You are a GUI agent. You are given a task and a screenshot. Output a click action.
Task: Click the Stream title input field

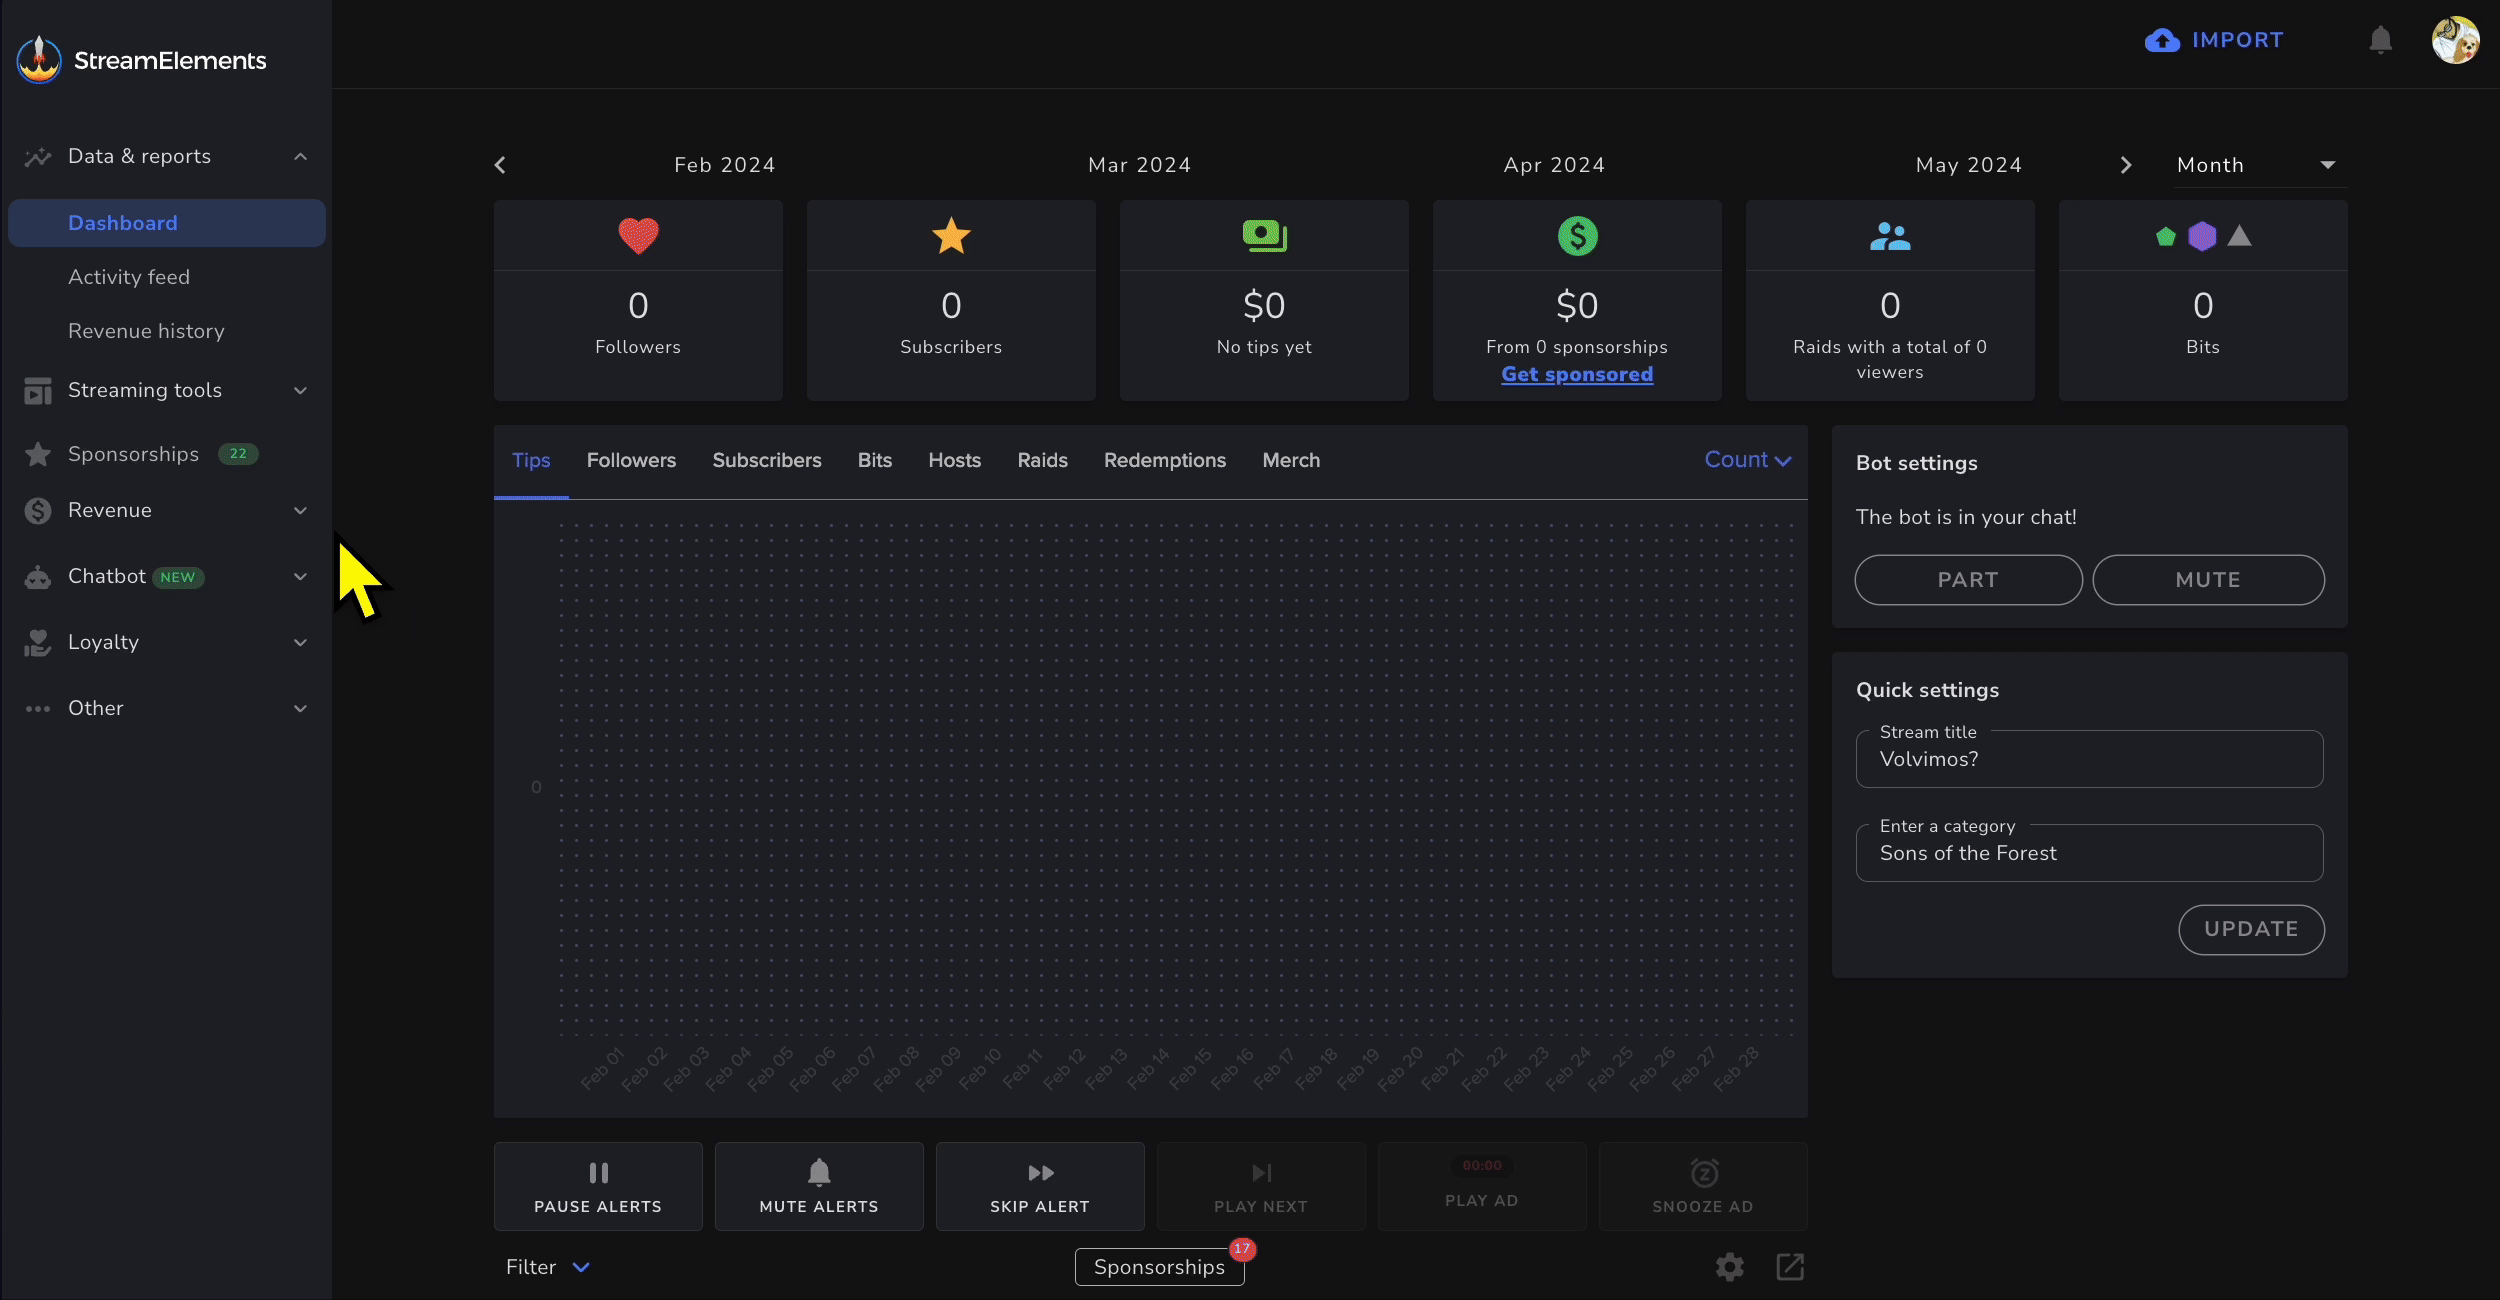(x=2089, y=759)
